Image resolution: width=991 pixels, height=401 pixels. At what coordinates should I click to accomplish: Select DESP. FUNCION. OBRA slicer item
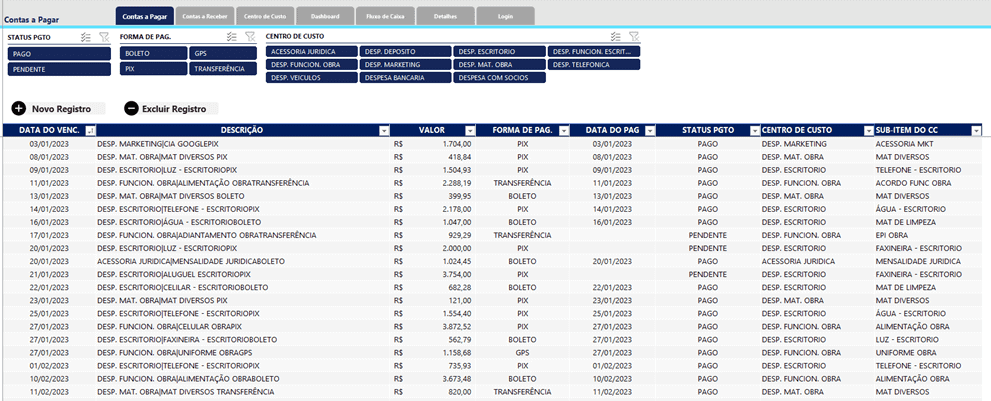point(312,65)
